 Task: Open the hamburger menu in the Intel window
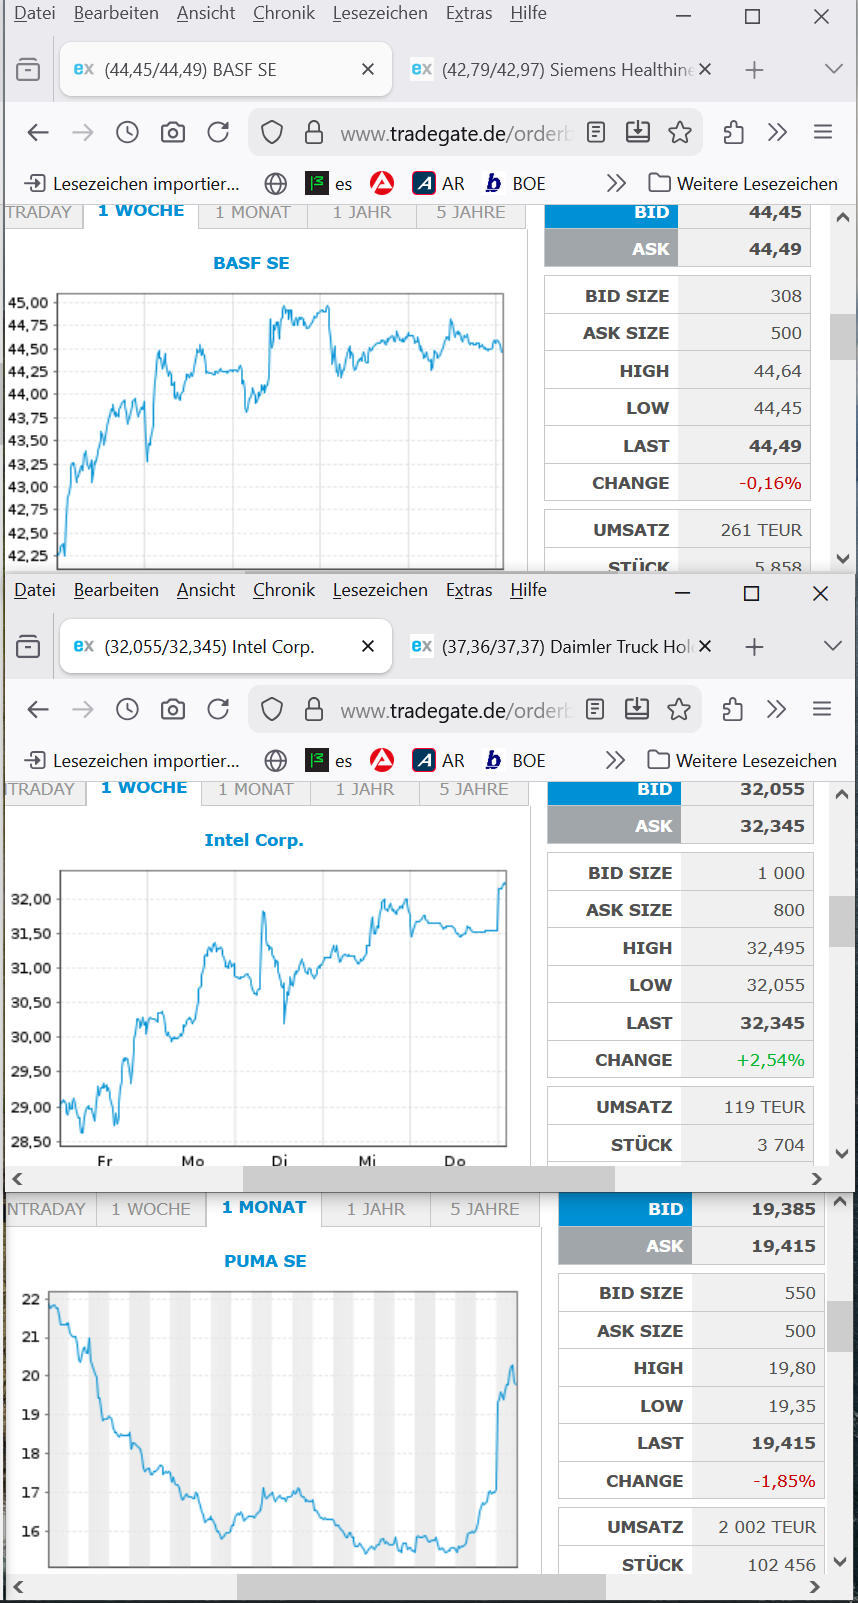pos(822,709)
